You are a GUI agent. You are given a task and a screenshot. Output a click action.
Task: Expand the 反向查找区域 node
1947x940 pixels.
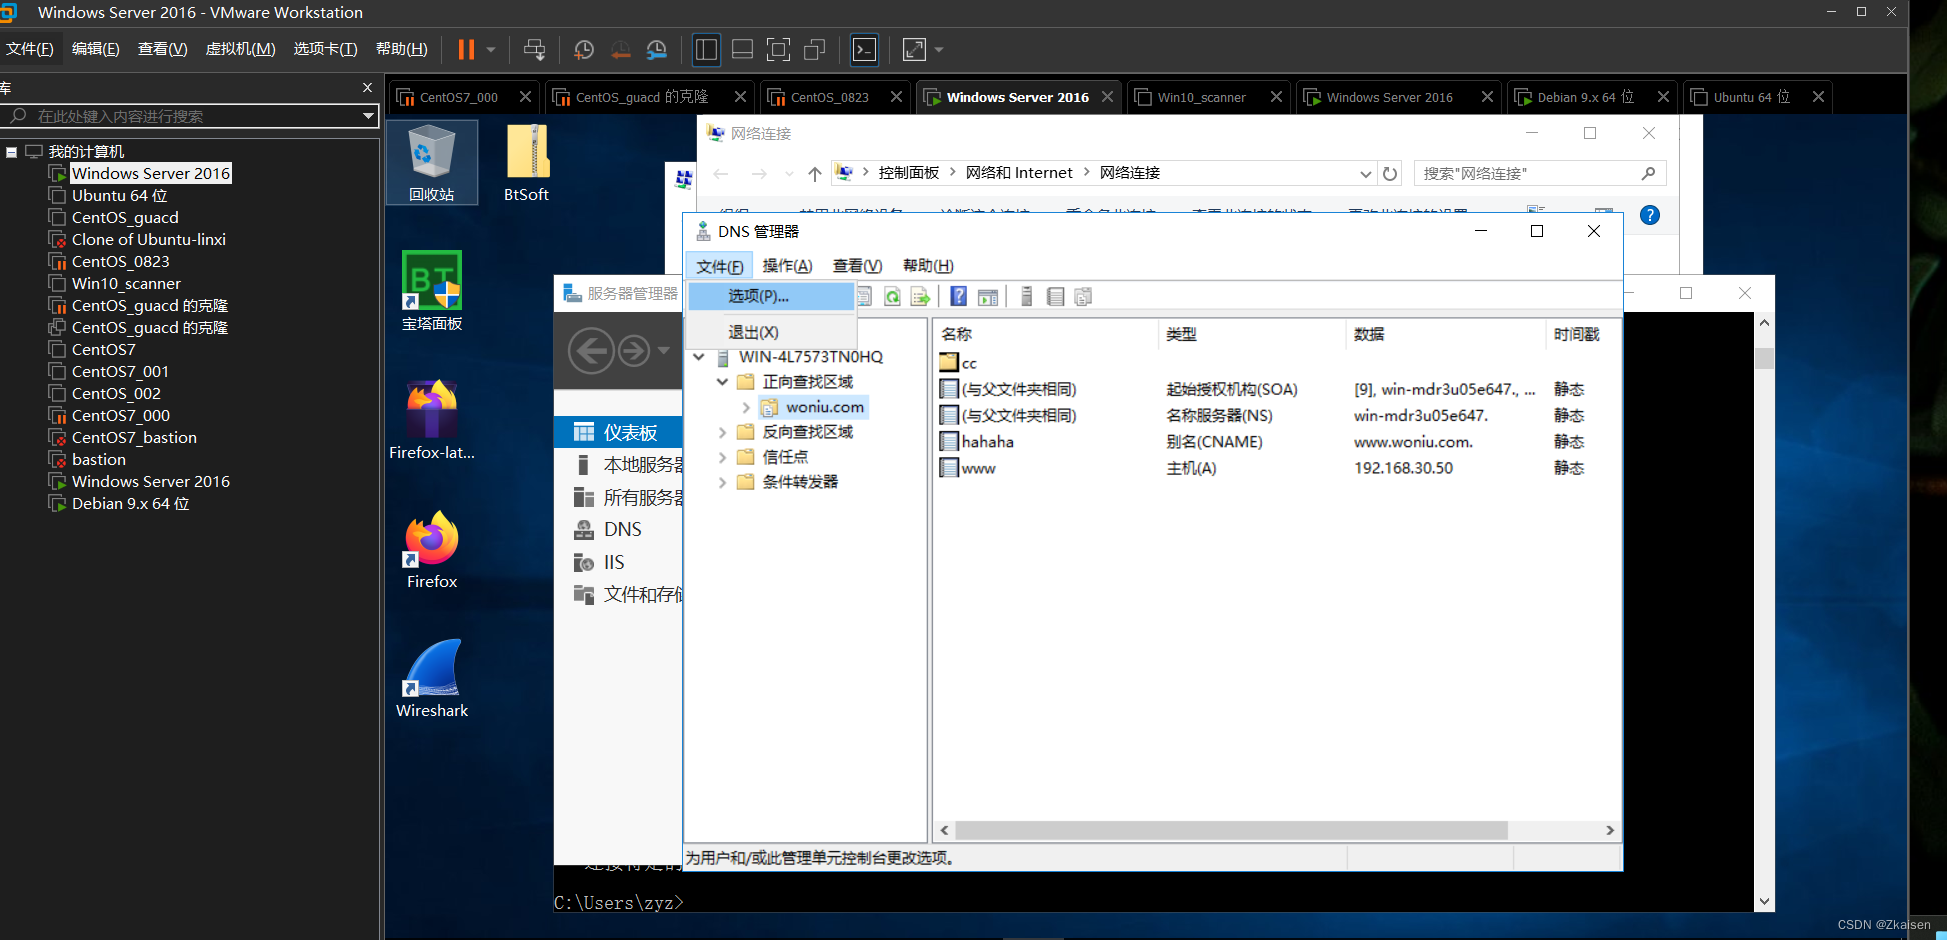pyautogui.click(x=722, y=432)
